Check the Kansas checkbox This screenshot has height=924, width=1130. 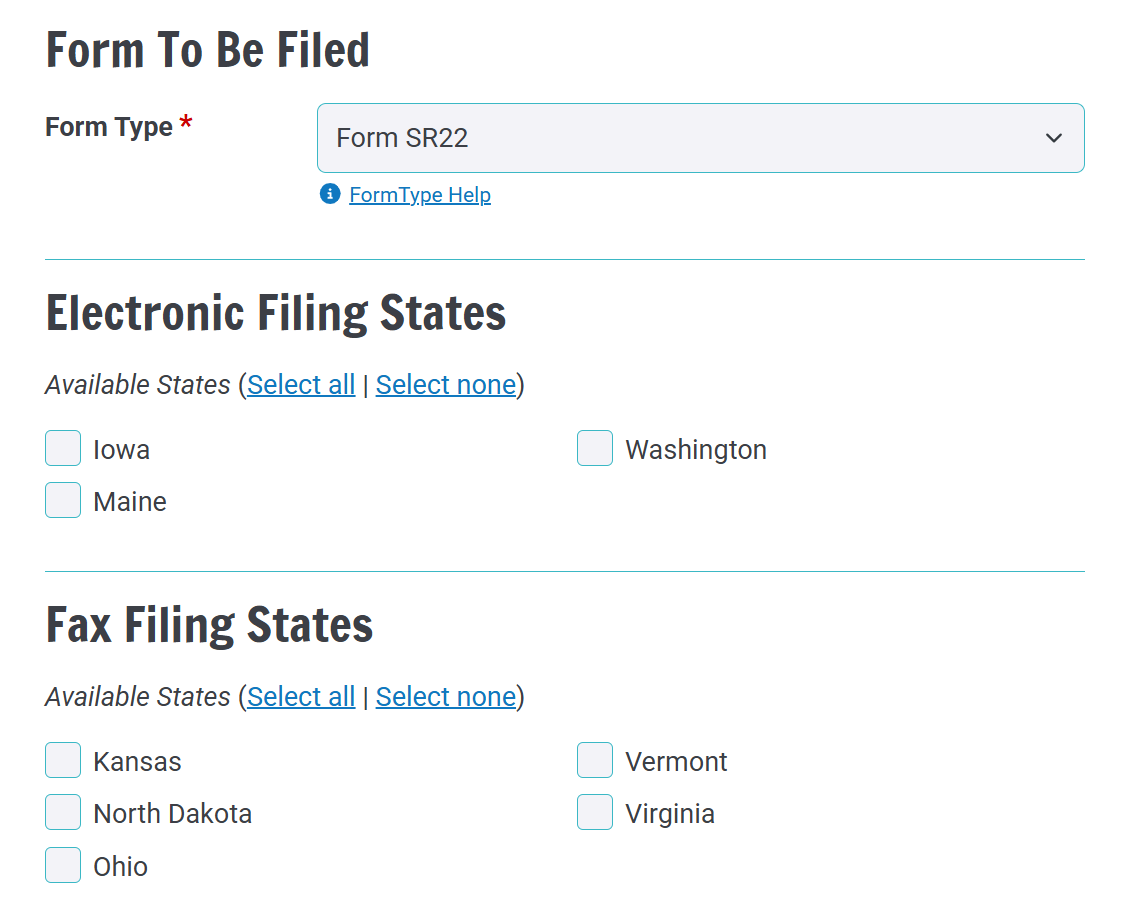[62, 760]
